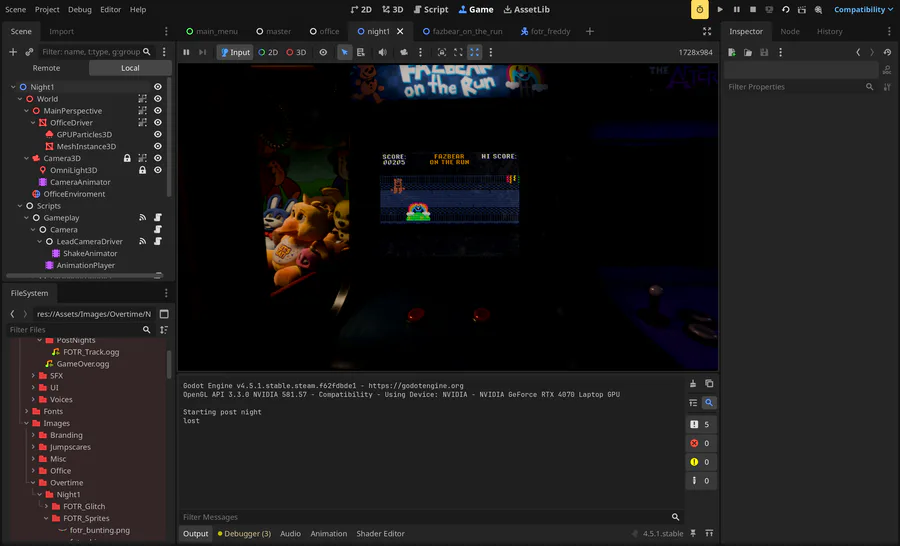Open the Script workspace
Viewport: 900px width, 546px height.
pos(430,9)
